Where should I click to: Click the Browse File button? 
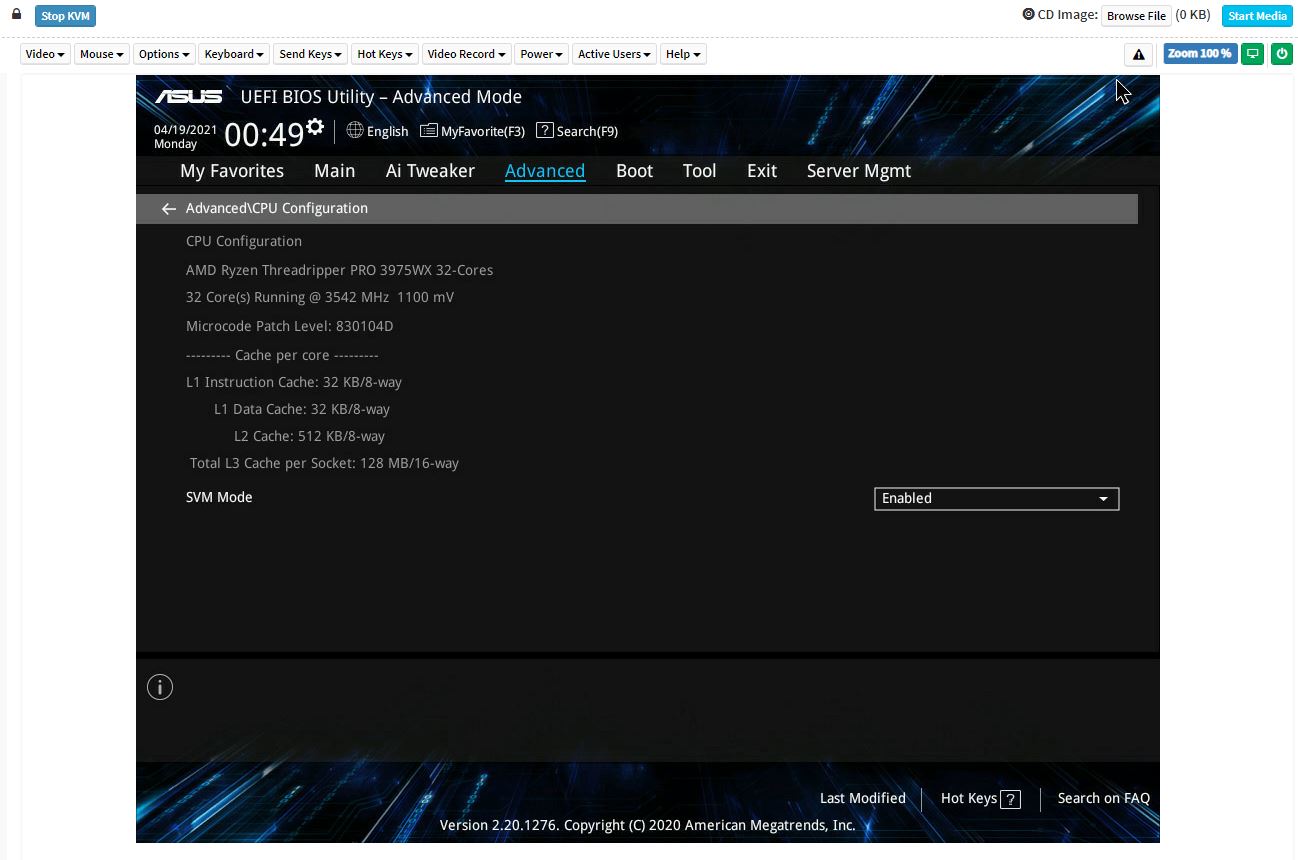tap(1136, 16)
